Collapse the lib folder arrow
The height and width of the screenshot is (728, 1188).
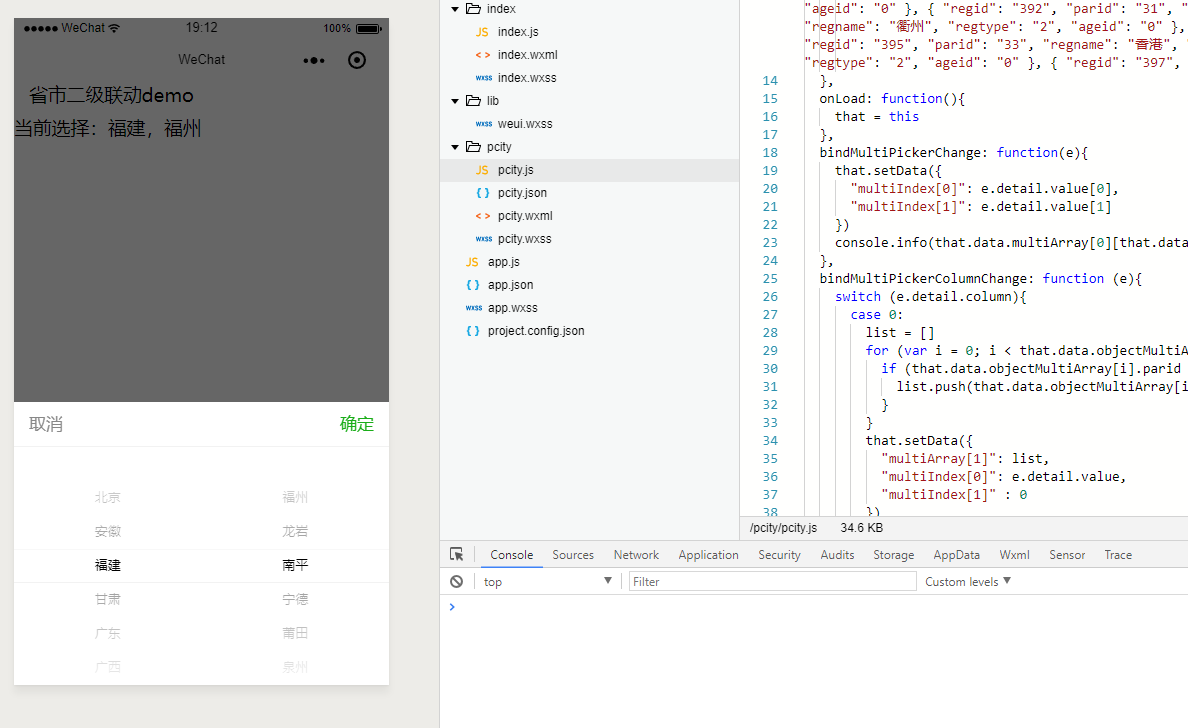[455, 101]
